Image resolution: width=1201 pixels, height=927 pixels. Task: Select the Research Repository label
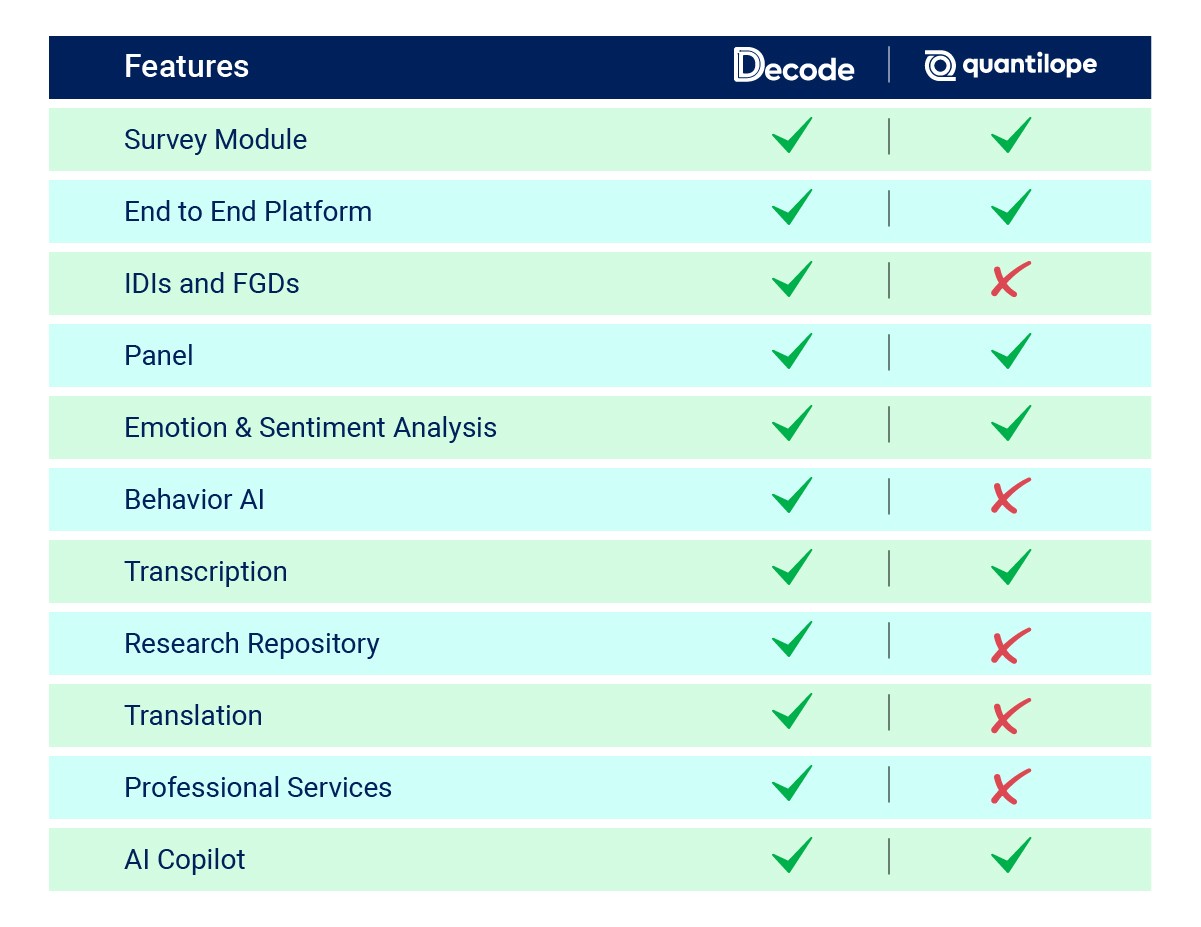tap(252, 643)
